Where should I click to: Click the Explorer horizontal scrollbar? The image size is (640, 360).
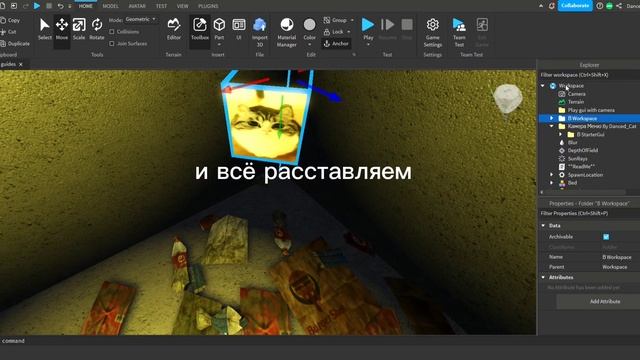[x=584, y=192]
